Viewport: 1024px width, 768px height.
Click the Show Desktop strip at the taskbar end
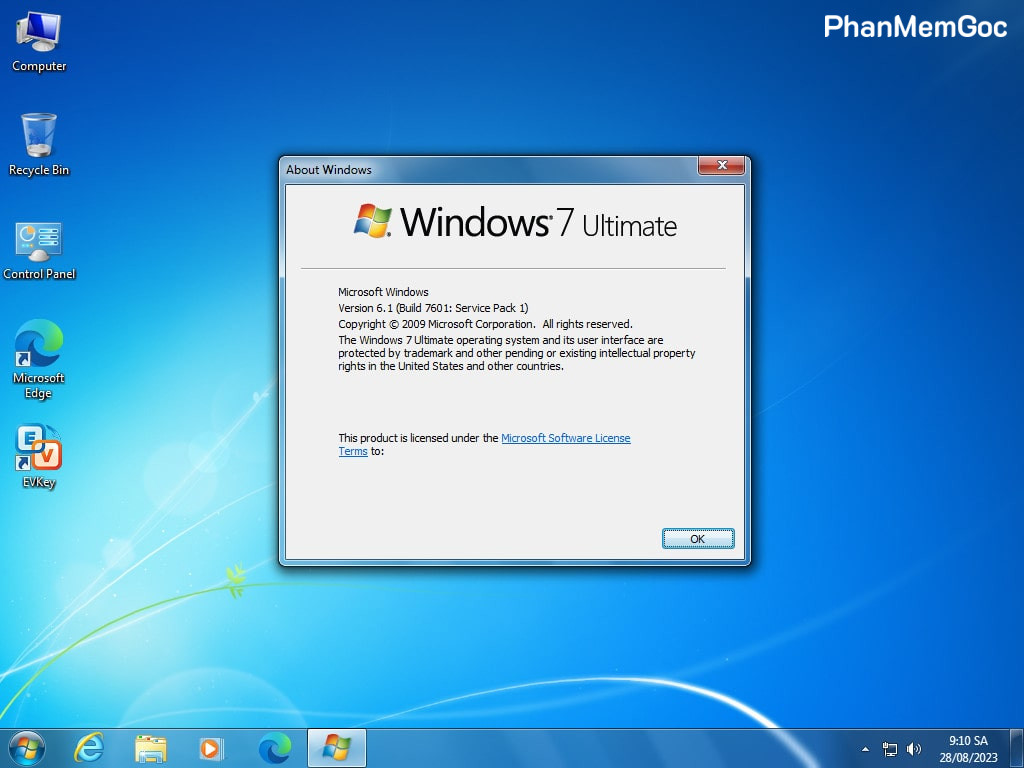tap(1018, 749)
